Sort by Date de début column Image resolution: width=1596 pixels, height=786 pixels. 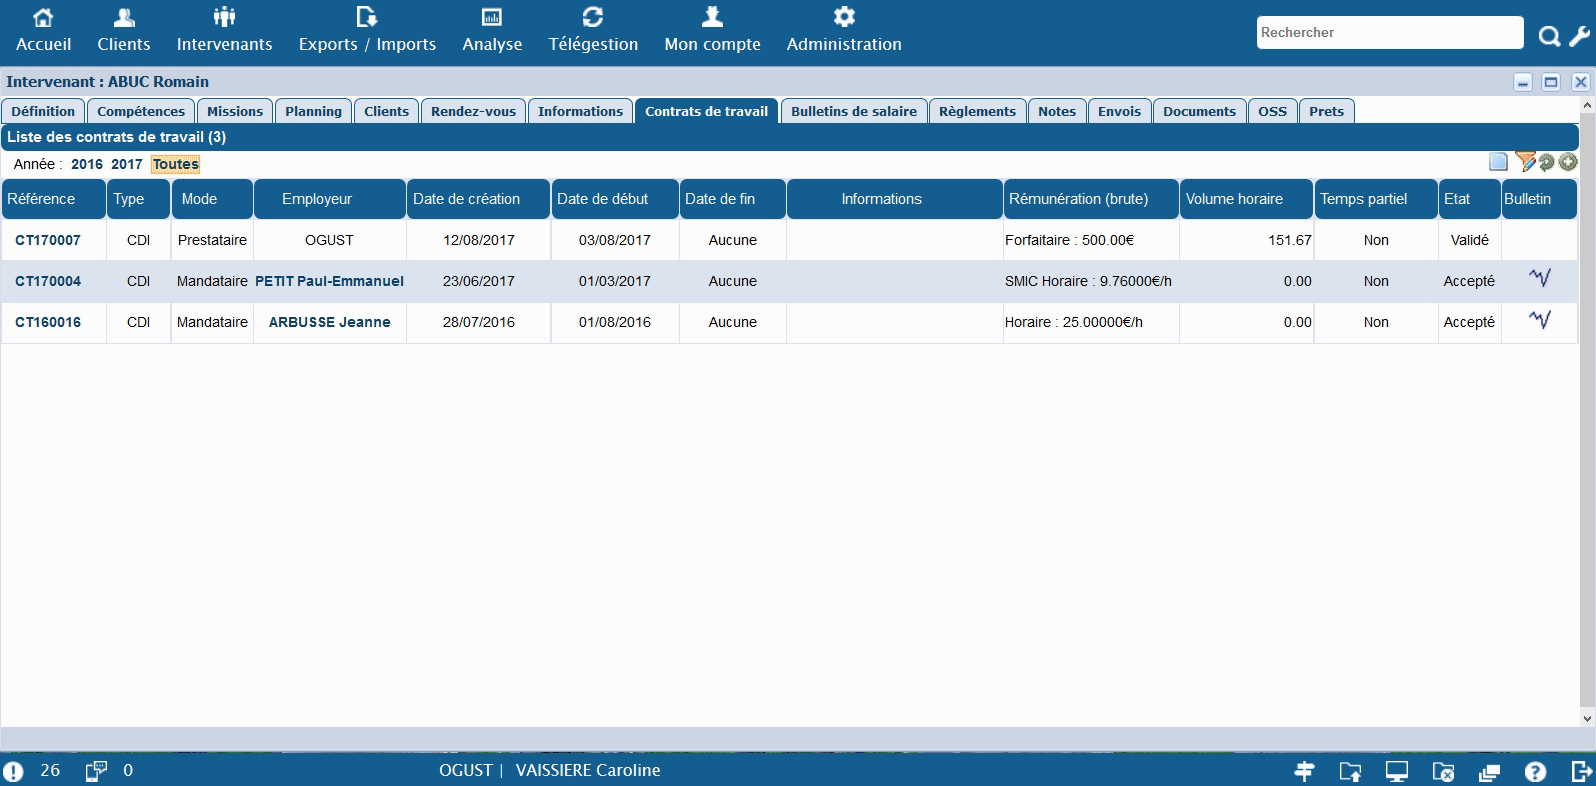point(615,199)
